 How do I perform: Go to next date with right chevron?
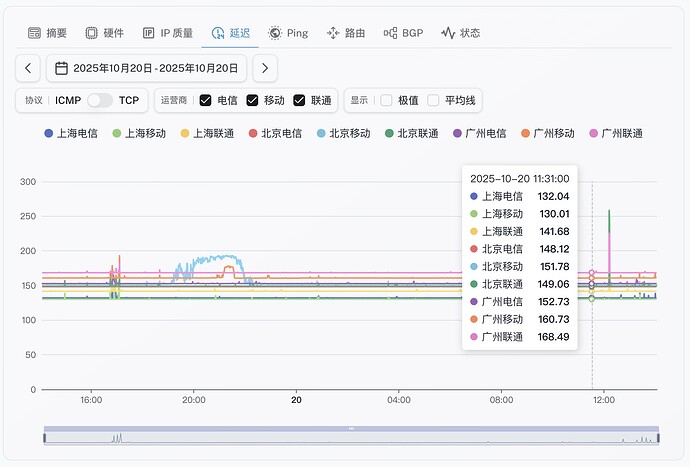click(x=264, y=69)
